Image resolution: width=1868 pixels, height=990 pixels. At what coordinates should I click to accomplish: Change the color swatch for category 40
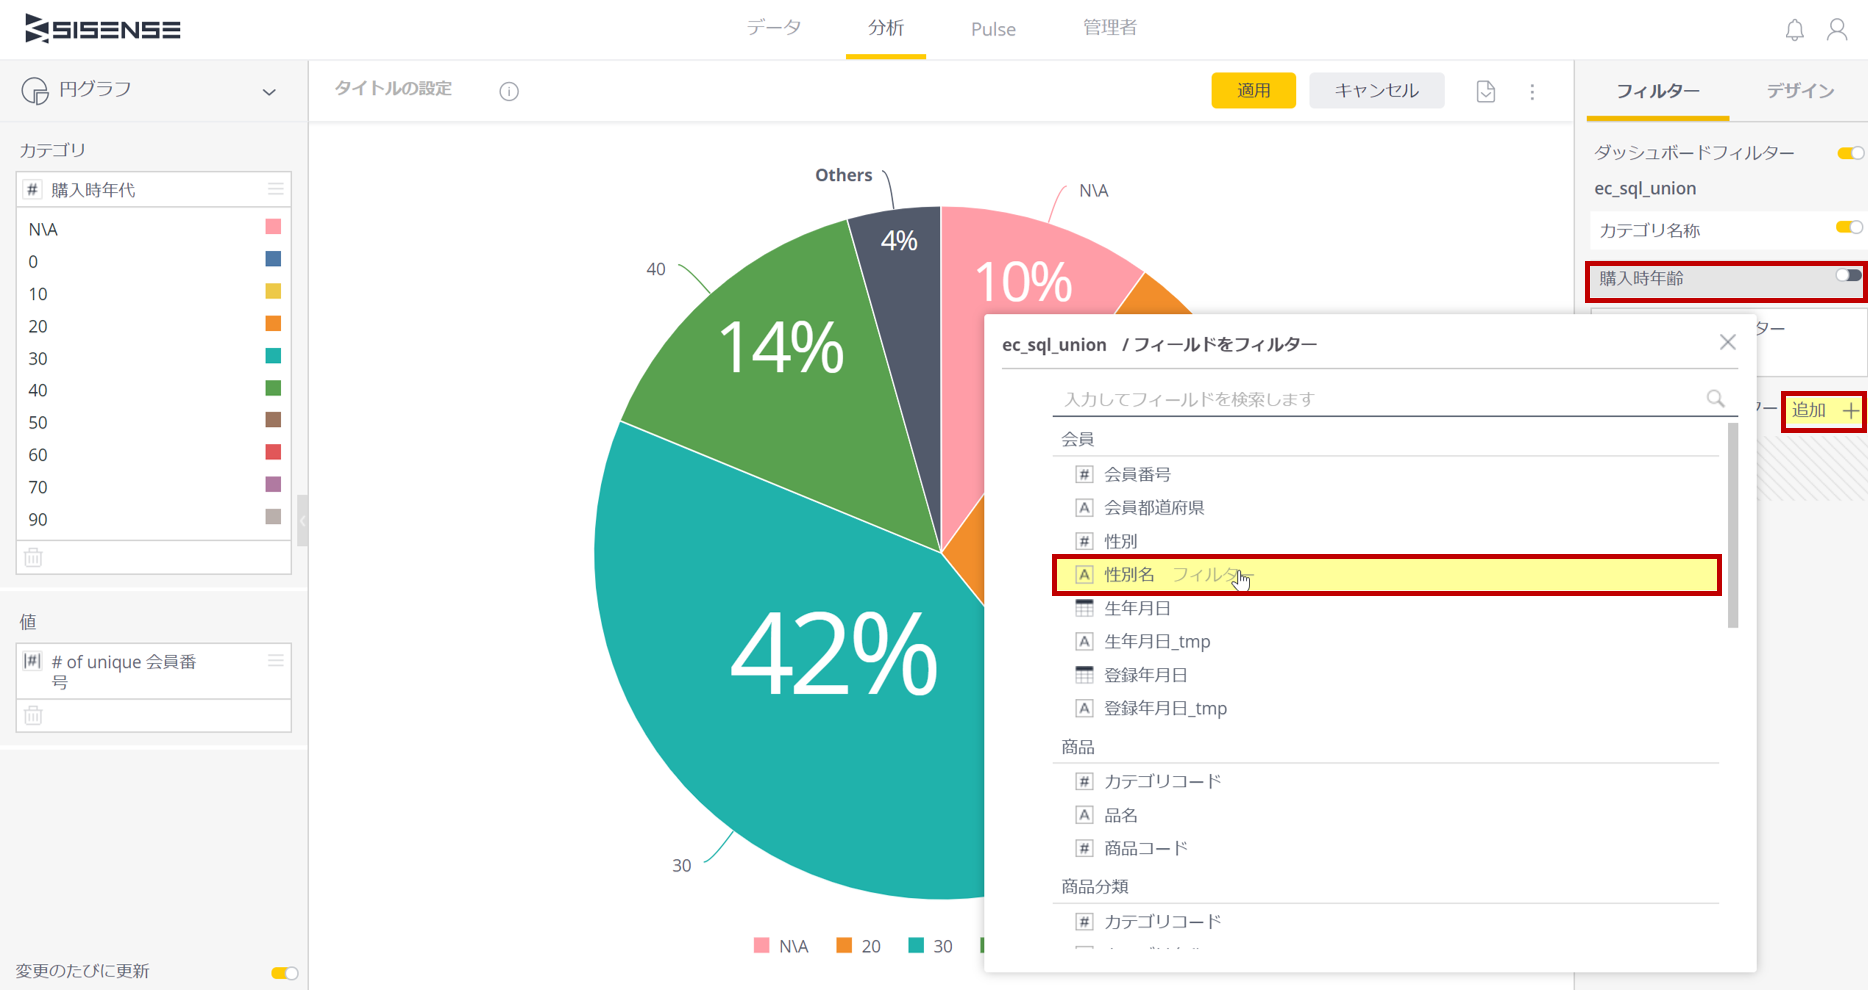pyautogui.click(x=272, y=388)
